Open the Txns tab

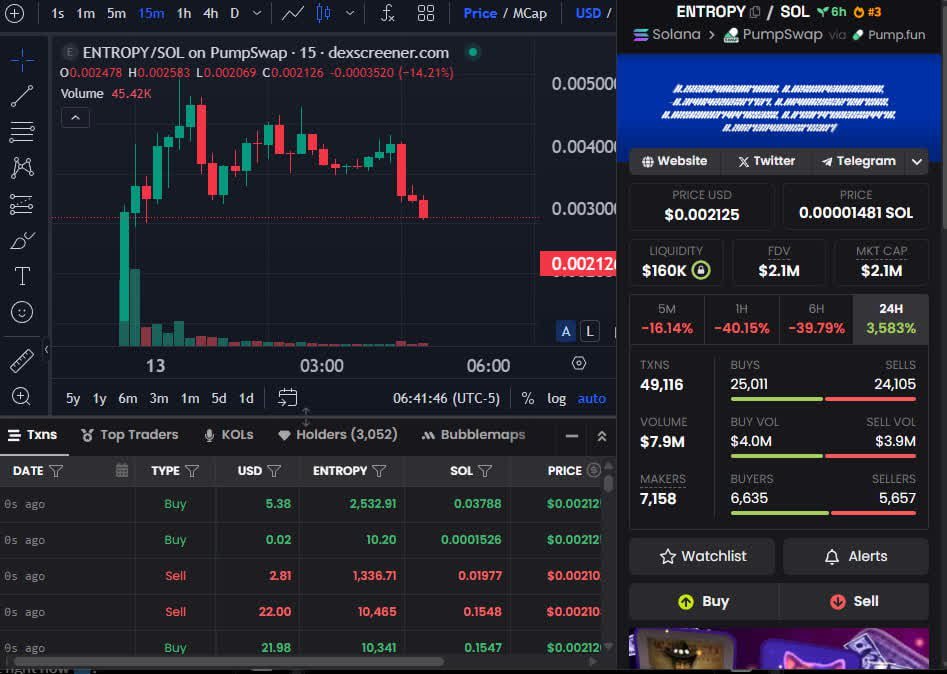33,435
